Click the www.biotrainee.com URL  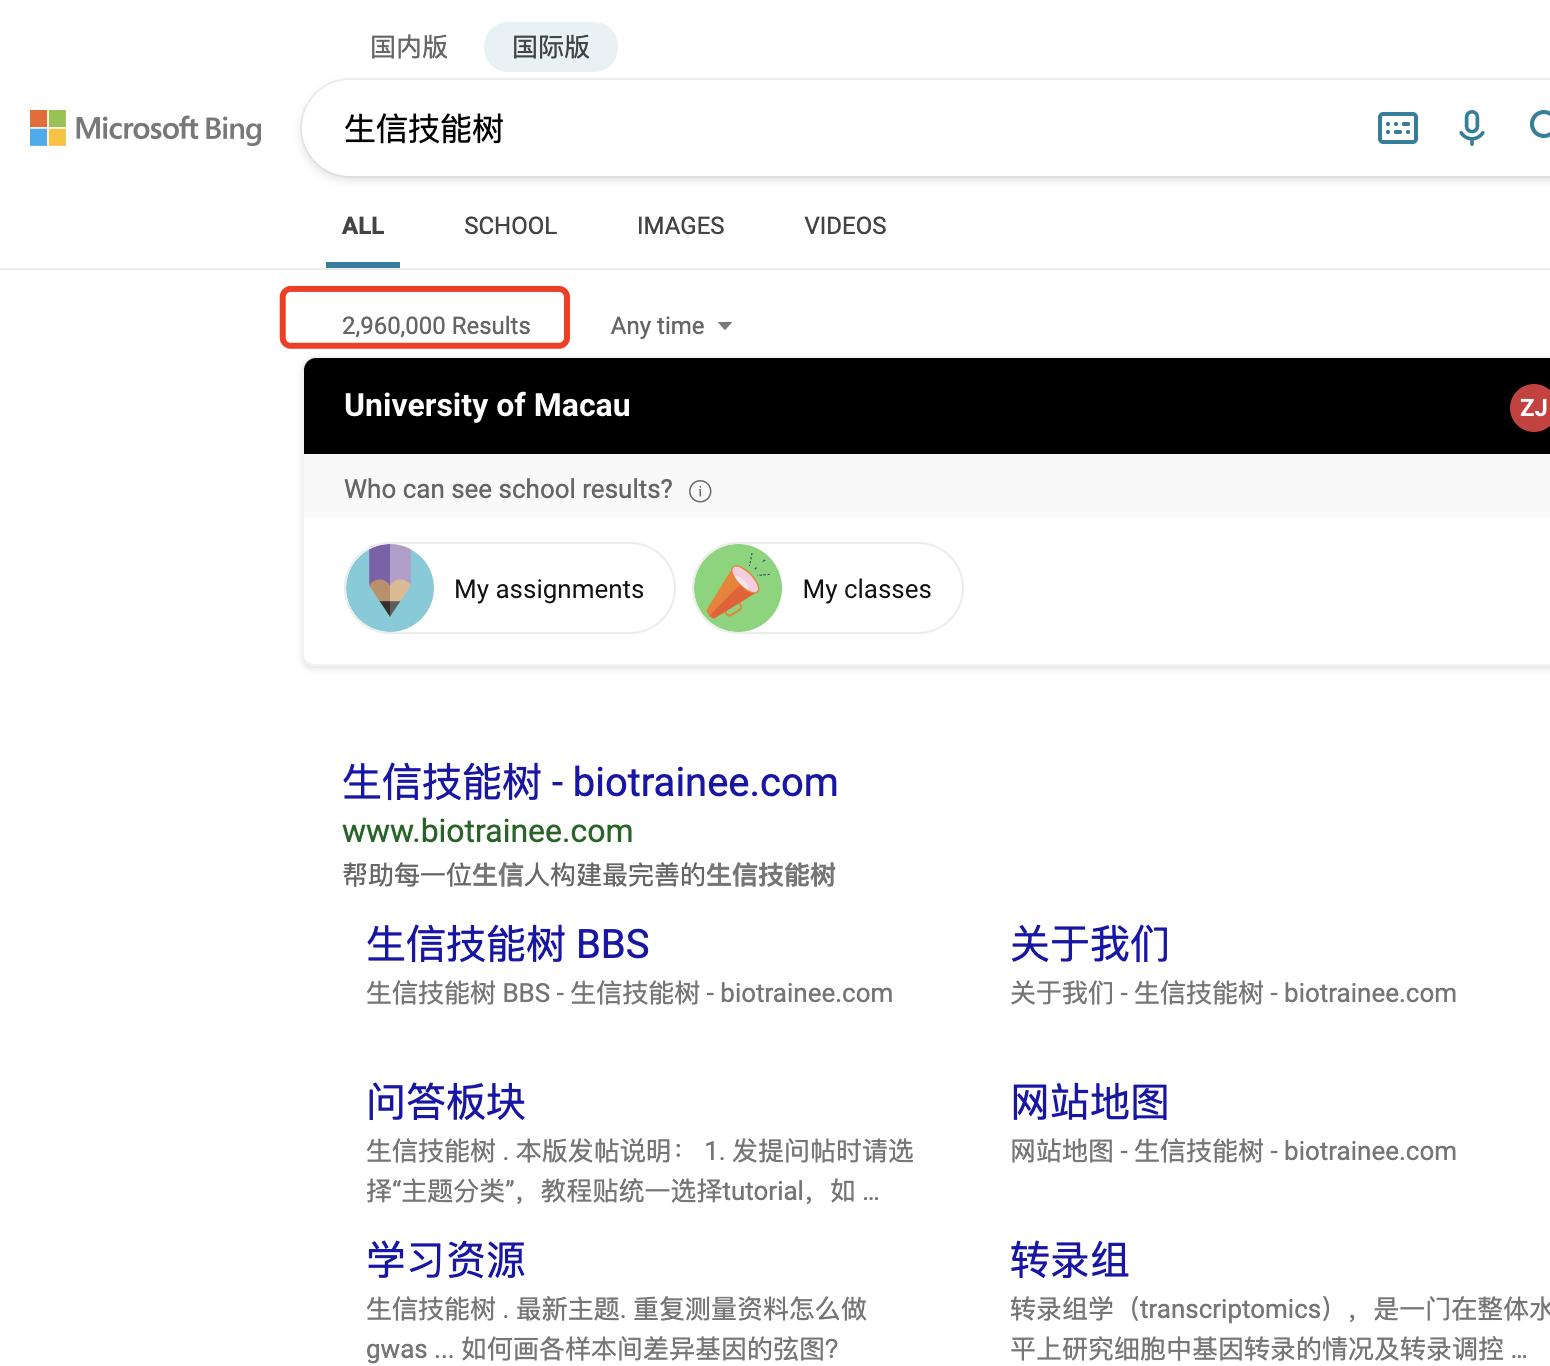[x=487, y=831]
